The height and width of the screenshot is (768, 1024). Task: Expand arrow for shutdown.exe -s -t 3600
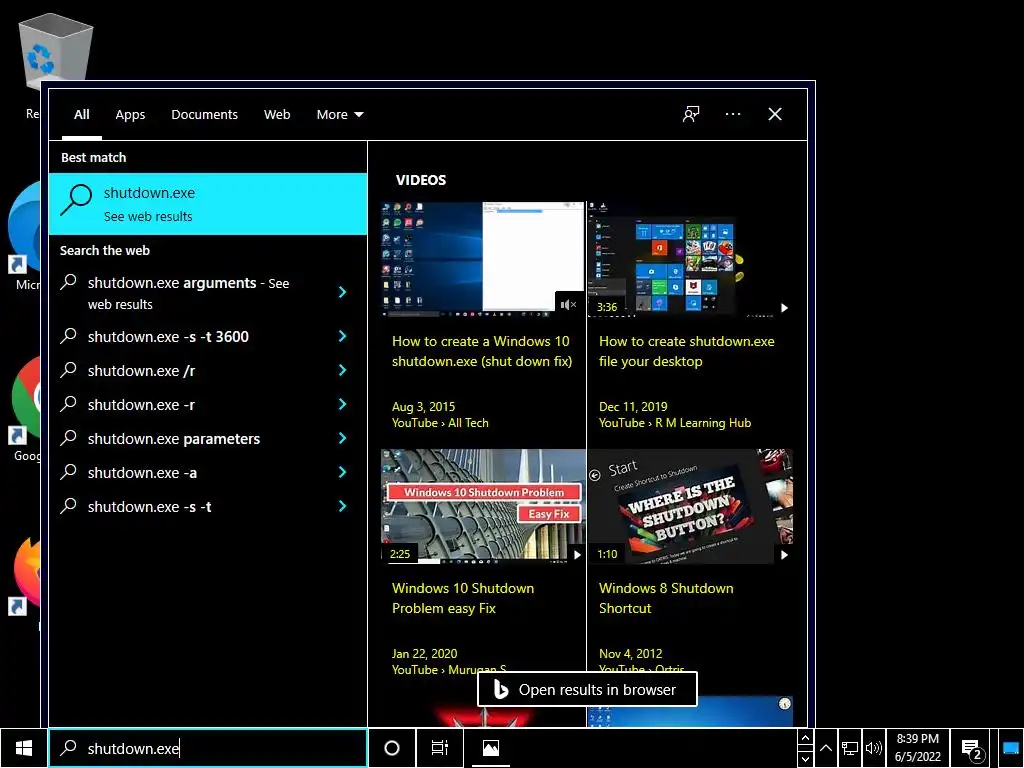[342, 336]
